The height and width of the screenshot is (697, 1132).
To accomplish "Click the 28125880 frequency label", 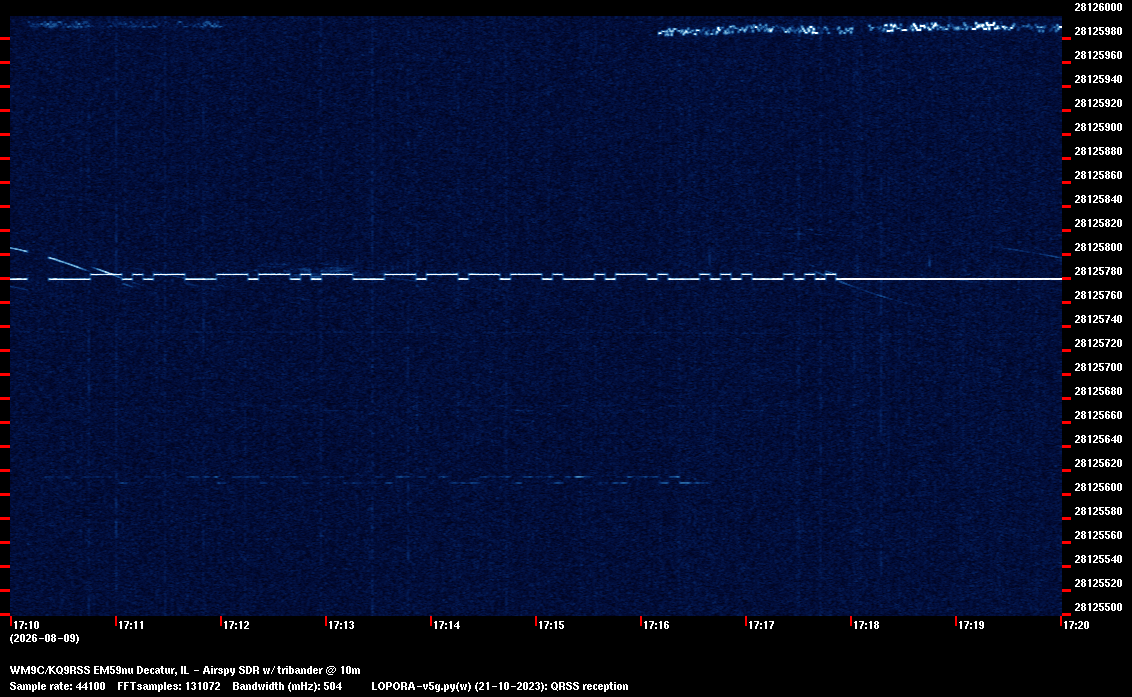I will [1098, 151].
